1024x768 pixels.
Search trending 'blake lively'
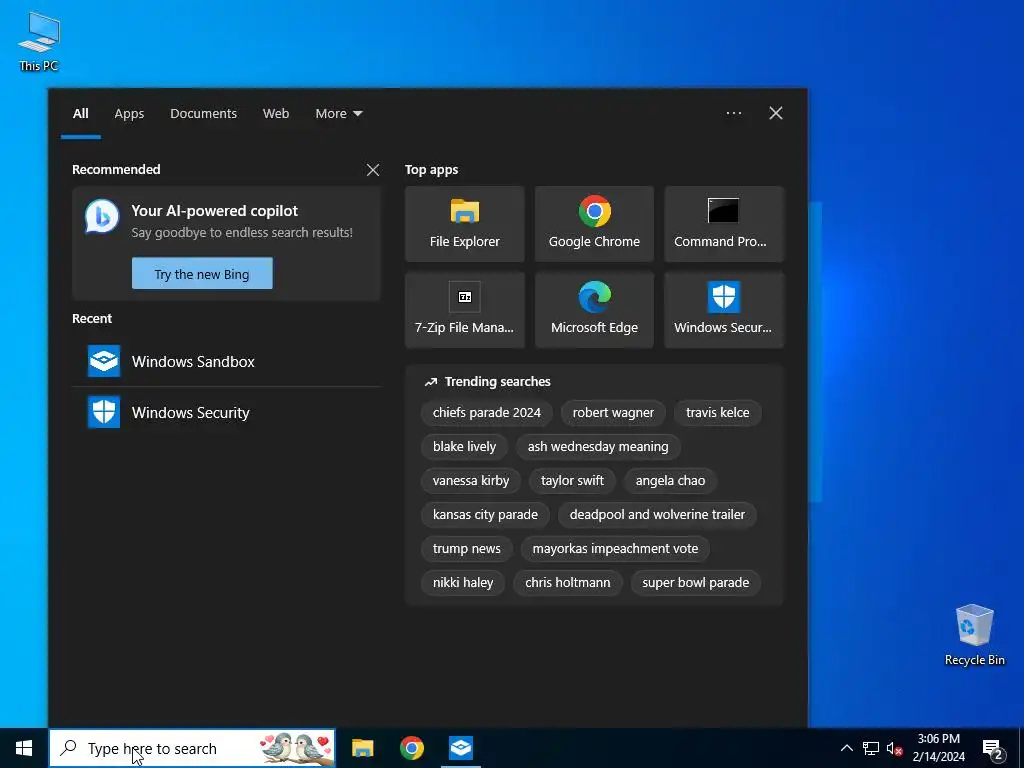point(464,447)
